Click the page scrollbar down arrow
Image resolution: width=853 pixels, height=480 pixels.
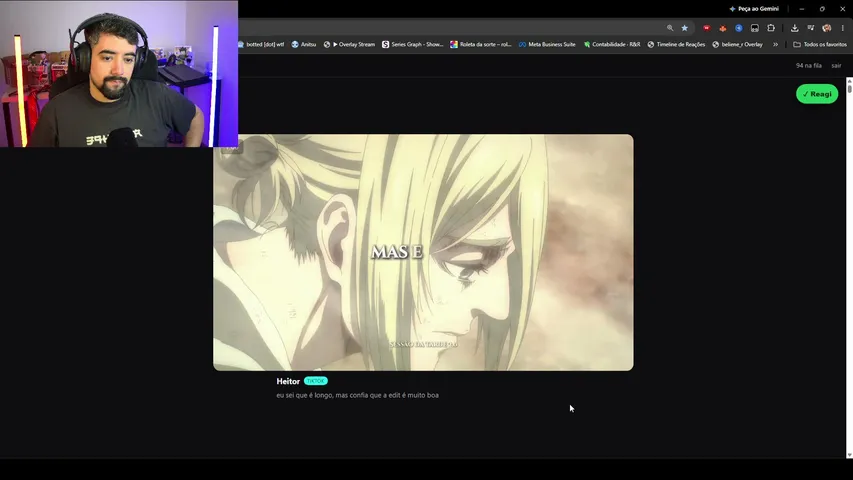tap(849, 455)
